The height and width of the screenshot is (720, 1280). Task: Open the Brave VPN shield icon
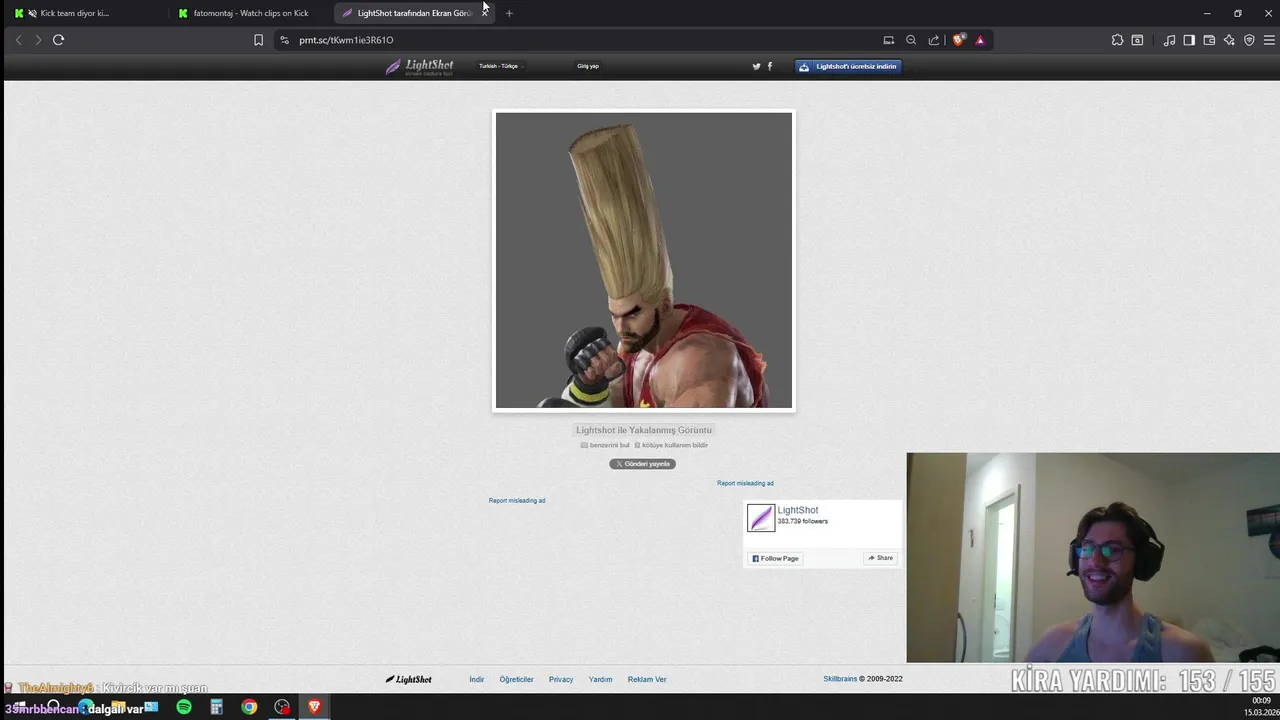click(1249, 40)
